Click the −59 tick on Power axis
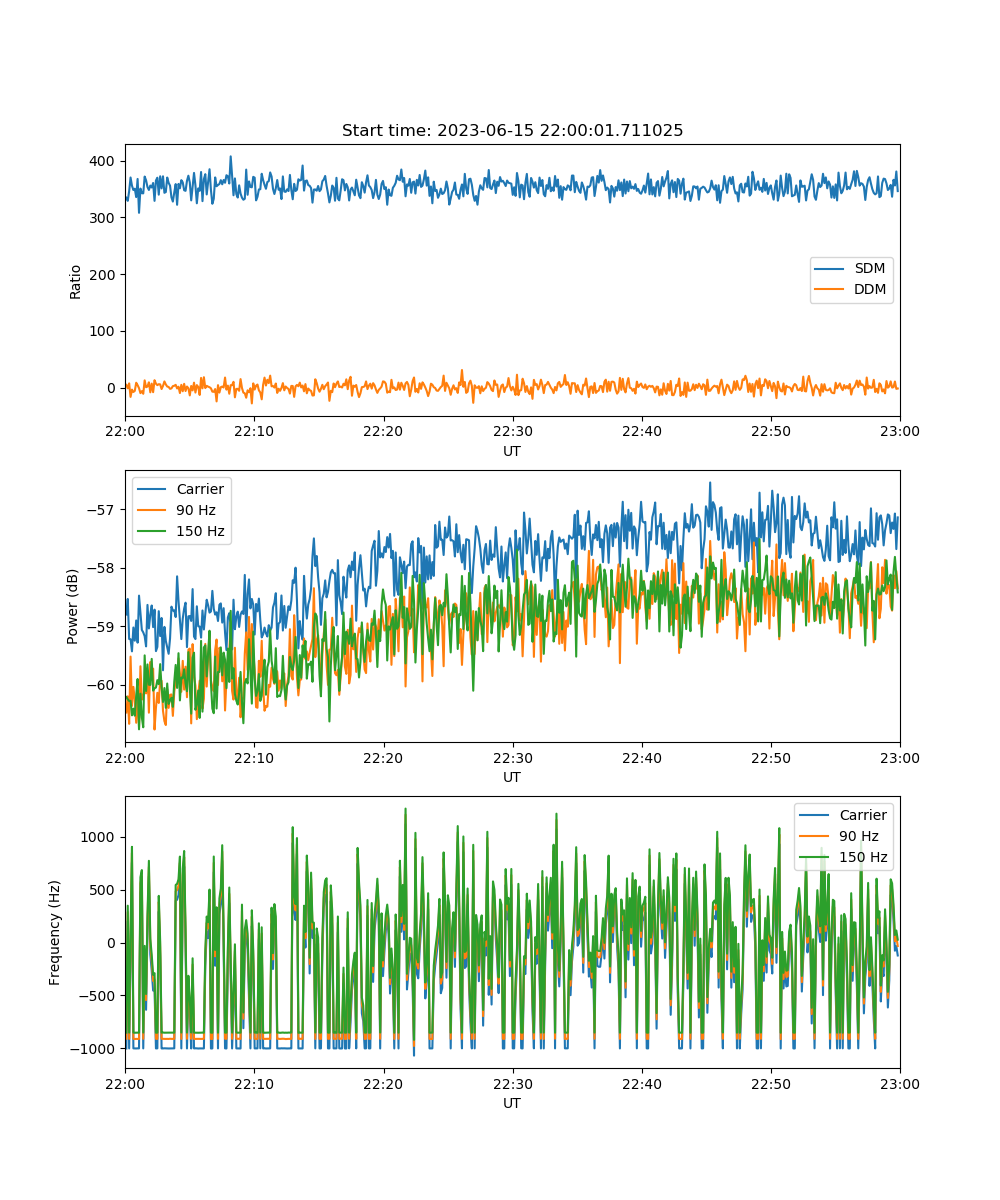 [x=103, y=627]
